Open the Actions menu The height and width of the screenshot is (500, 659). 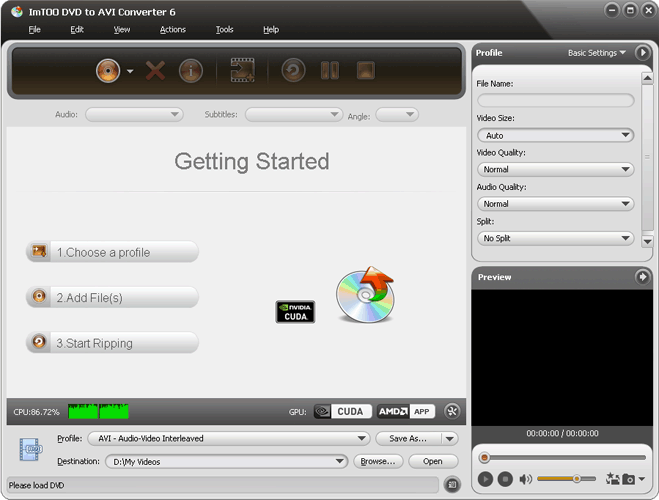(x=173, y=30)
